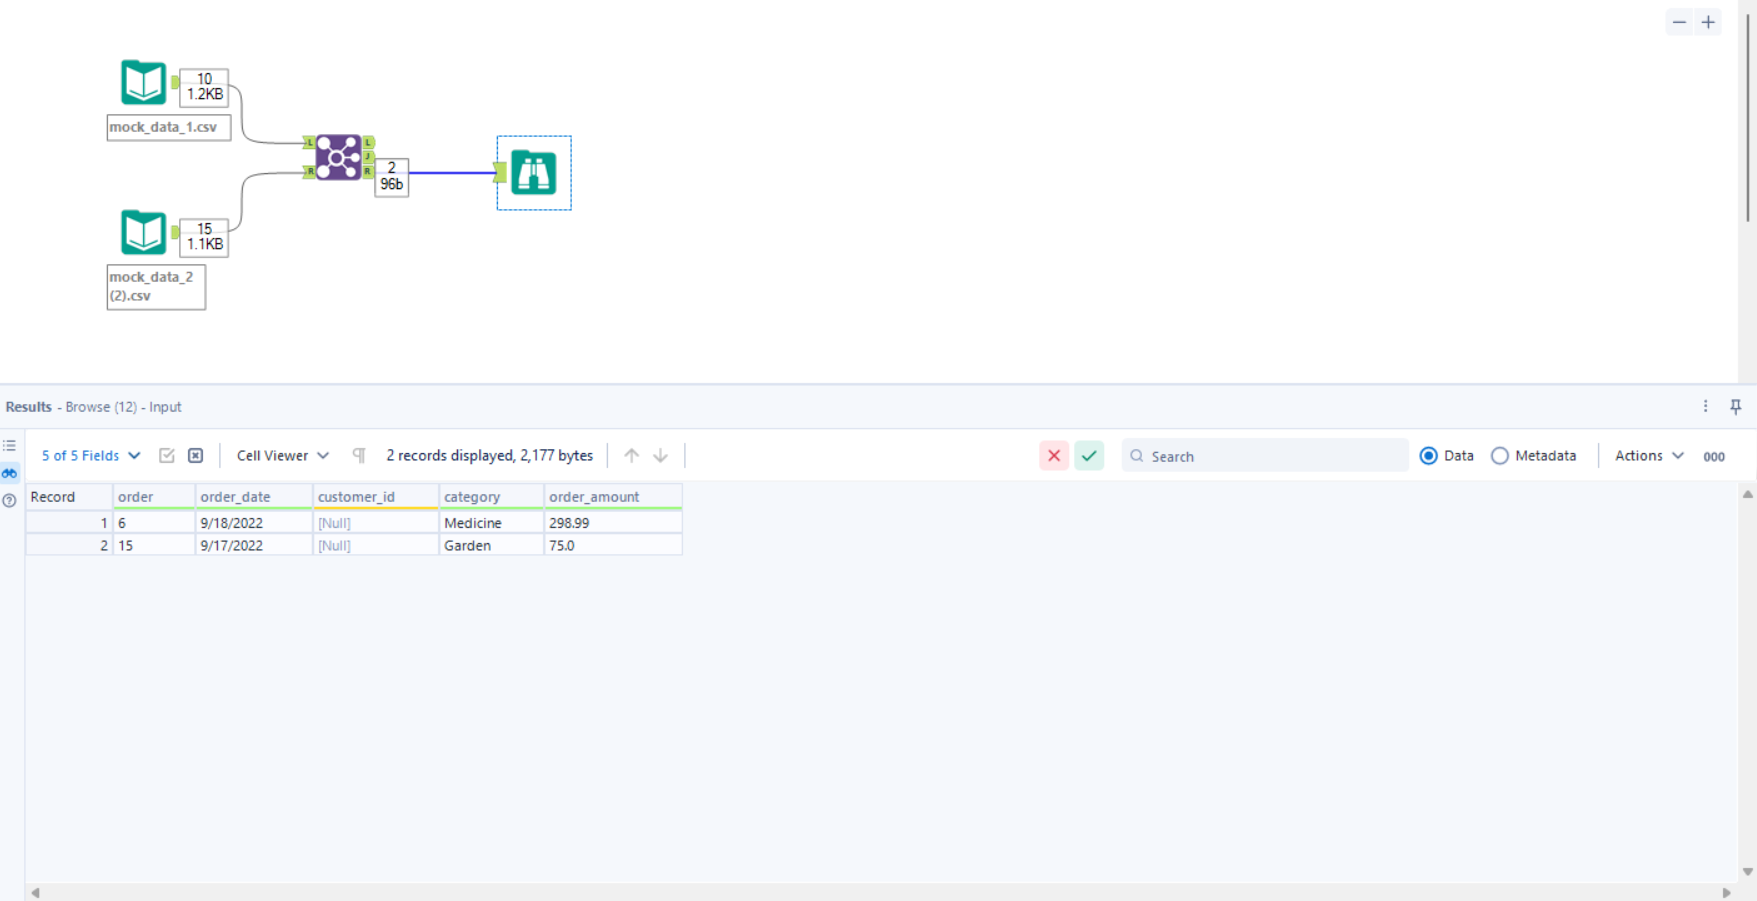Click the results grid scroll down arrow
The height and width of the screenshot is (901, 1757).
(1748, 872)
